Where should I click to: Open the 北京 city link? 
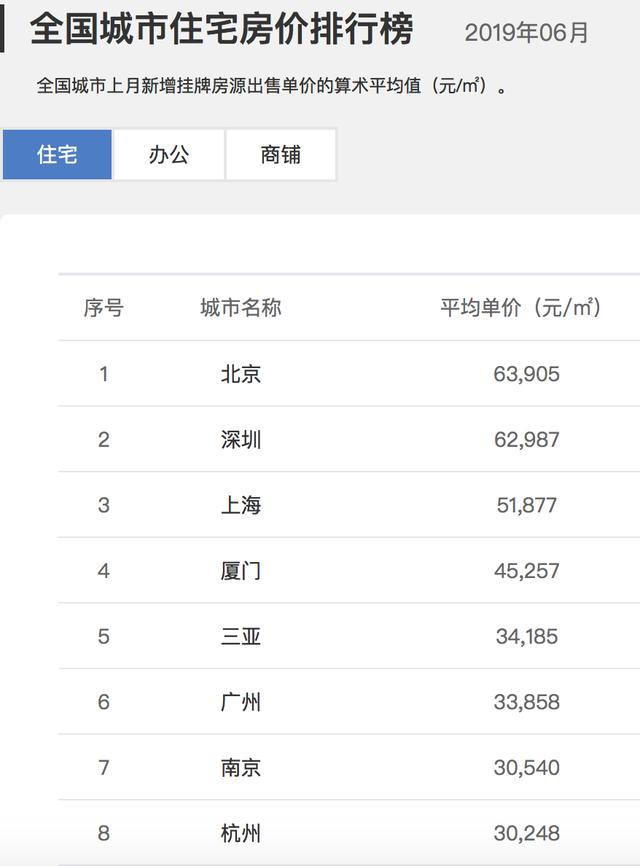241,374
